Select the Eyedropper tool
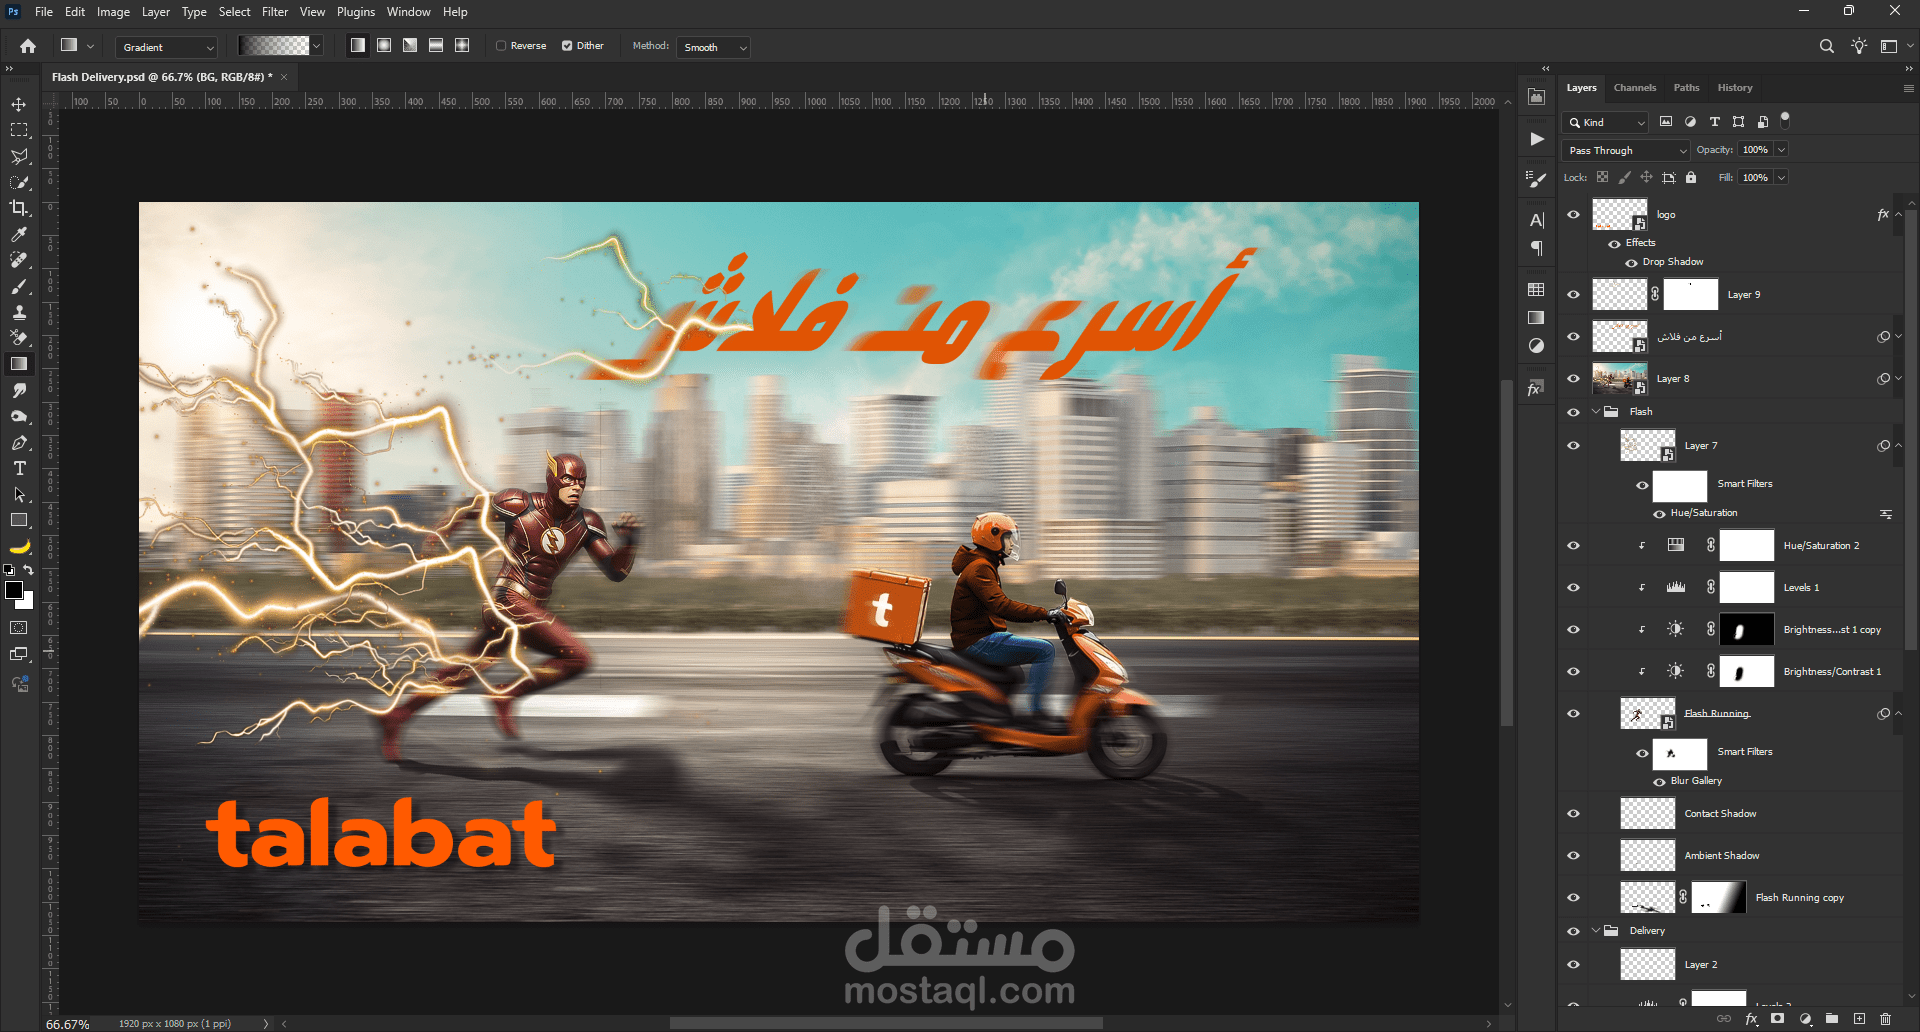The height and width of the screenshot is (1032, 1920). (x=19, y=234)
